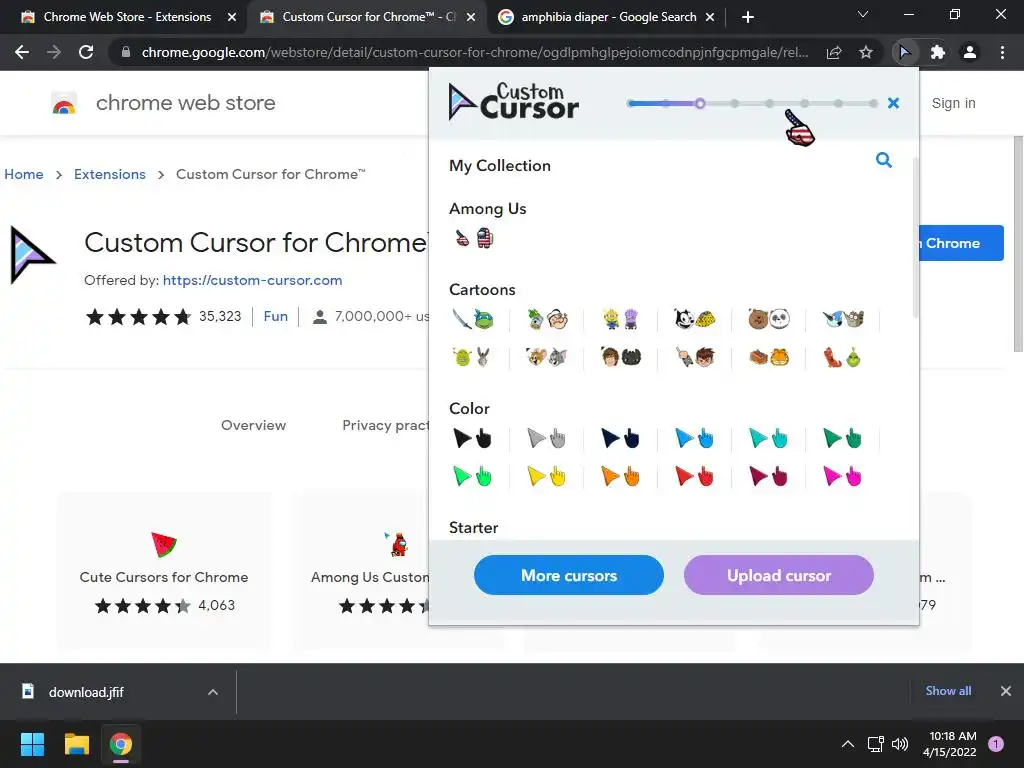Open the Fun category link

[x=276, y=316]
